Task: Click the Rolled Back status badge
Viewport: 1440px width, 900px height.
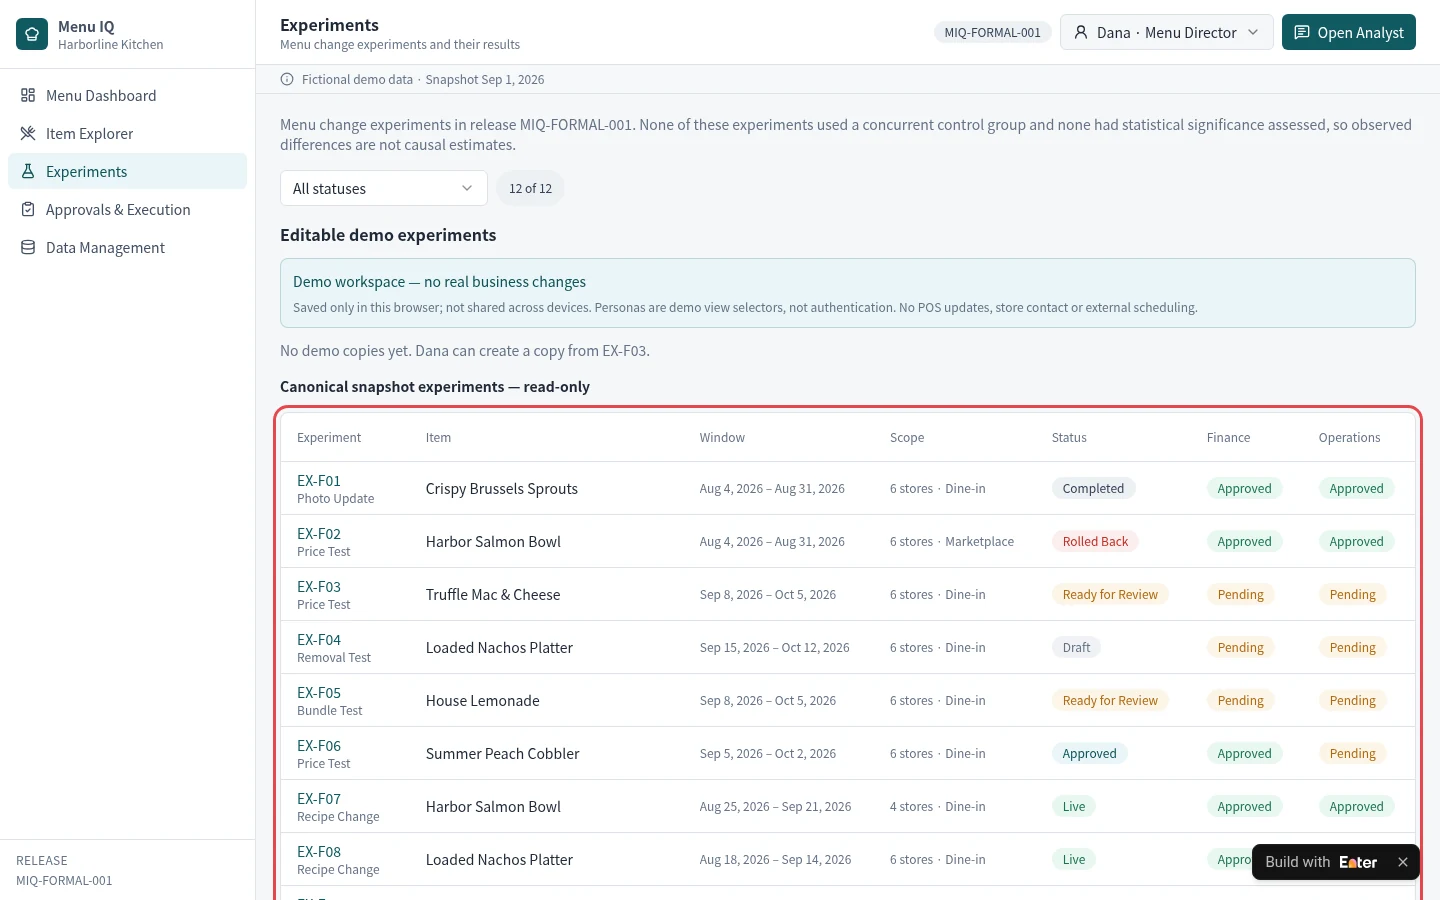Action: coord(1095,541)
